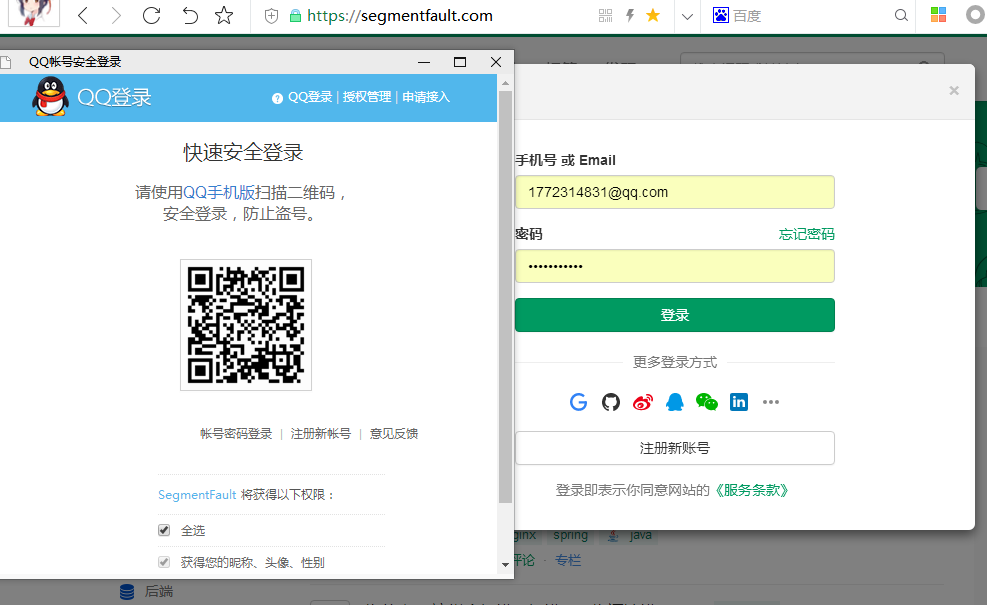Bookmark page with yellow star icon
987x605 pixels.
tap(653, 15)
